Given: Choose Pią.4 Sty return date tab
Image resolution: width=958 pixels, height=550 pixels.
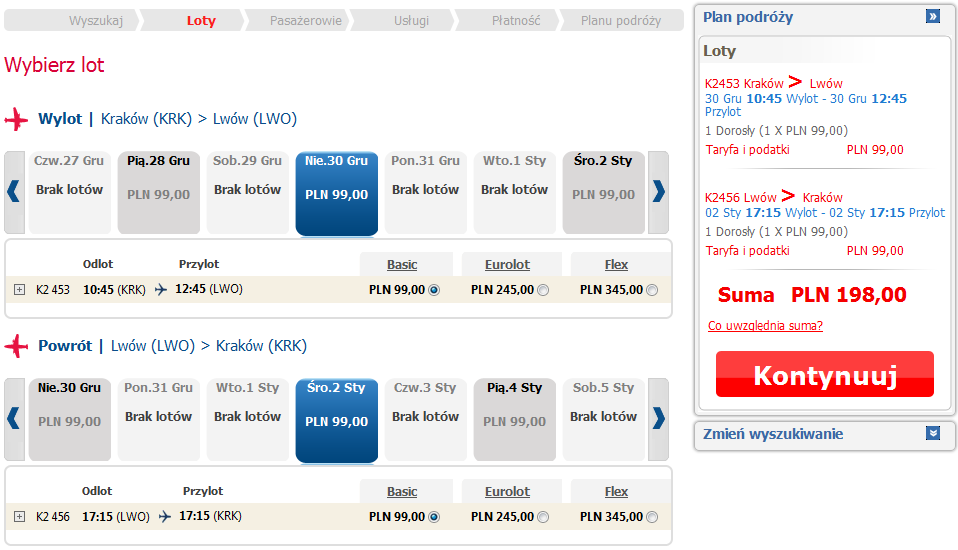Looking at the screenshot, I should (x=514, y=419).
